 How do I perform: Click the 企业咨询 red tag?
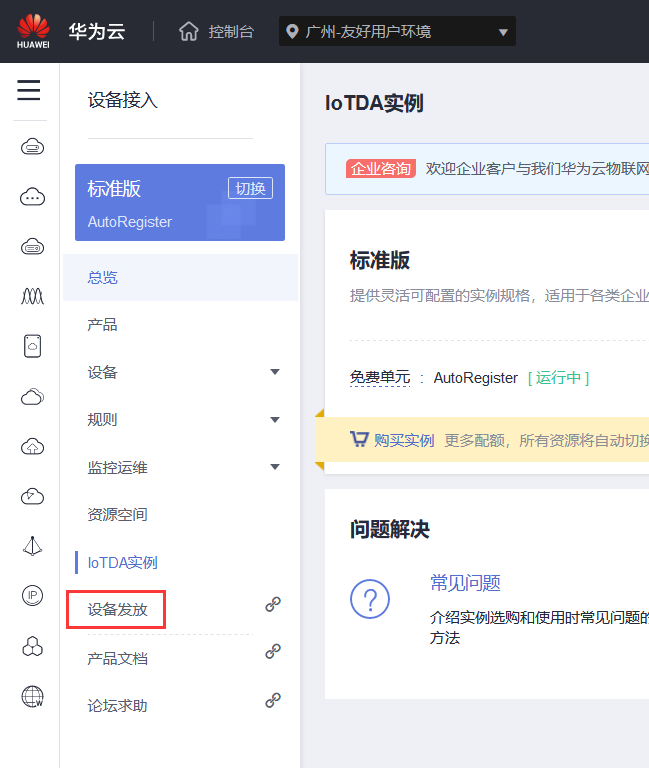click(381, 168)
